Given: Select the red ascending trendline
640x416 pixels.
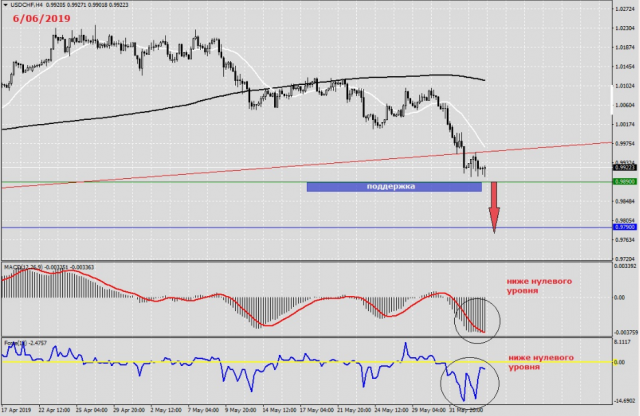Looking at the screenshot, I should point(300,163).
